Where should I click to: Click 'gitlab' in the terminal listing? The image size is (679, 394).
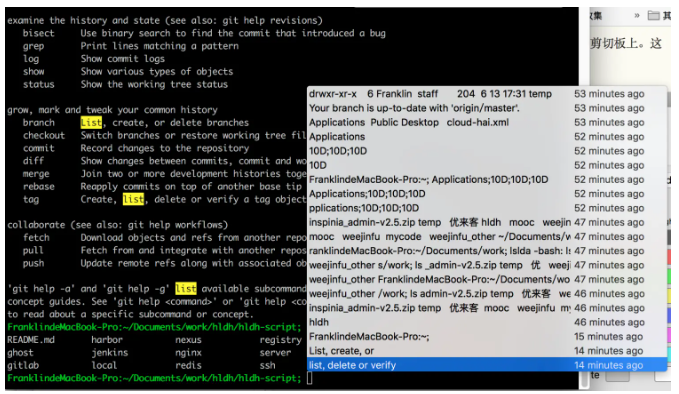point(23,365)
